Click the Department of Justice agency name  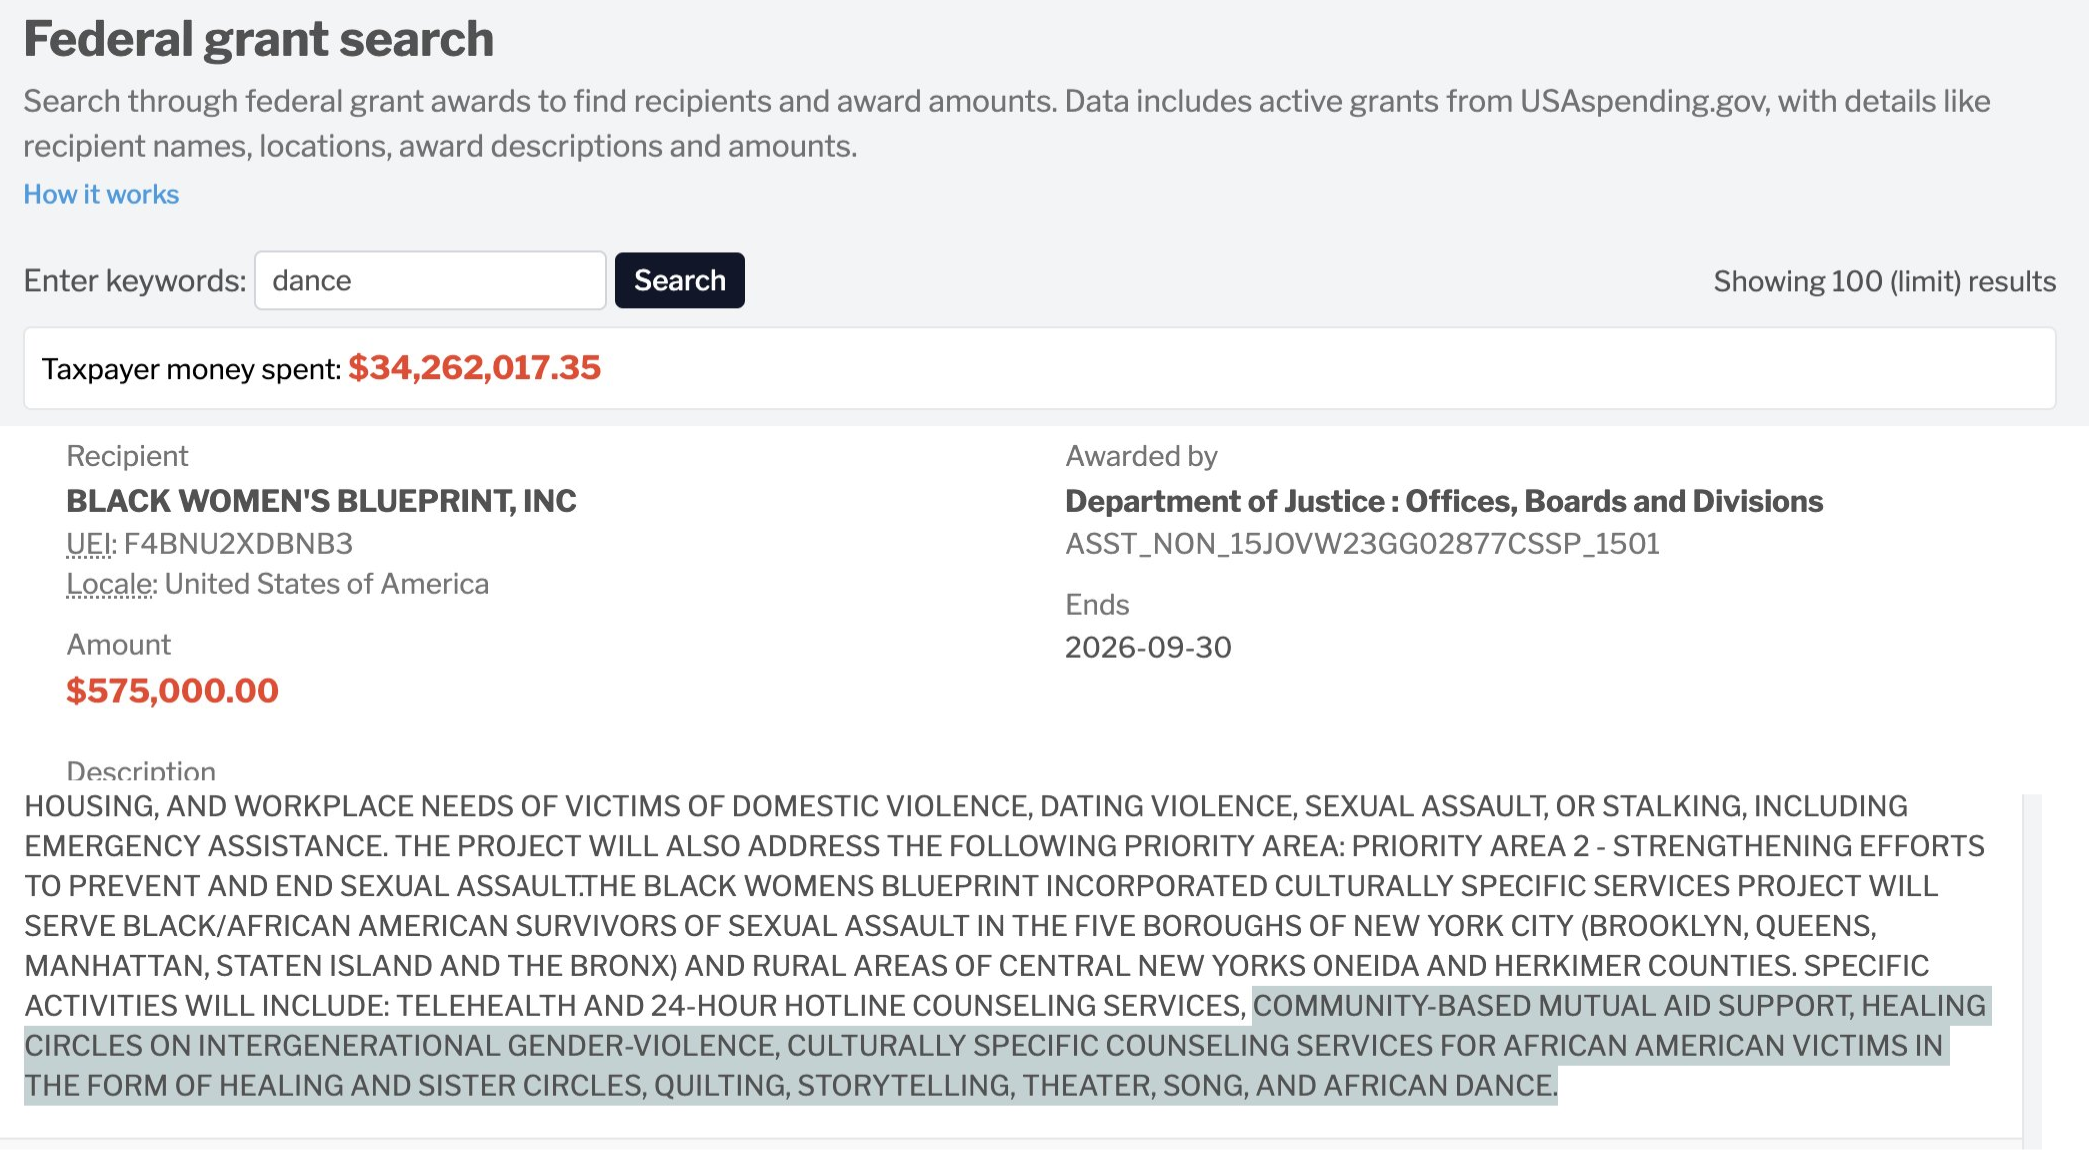point(1443,501)
